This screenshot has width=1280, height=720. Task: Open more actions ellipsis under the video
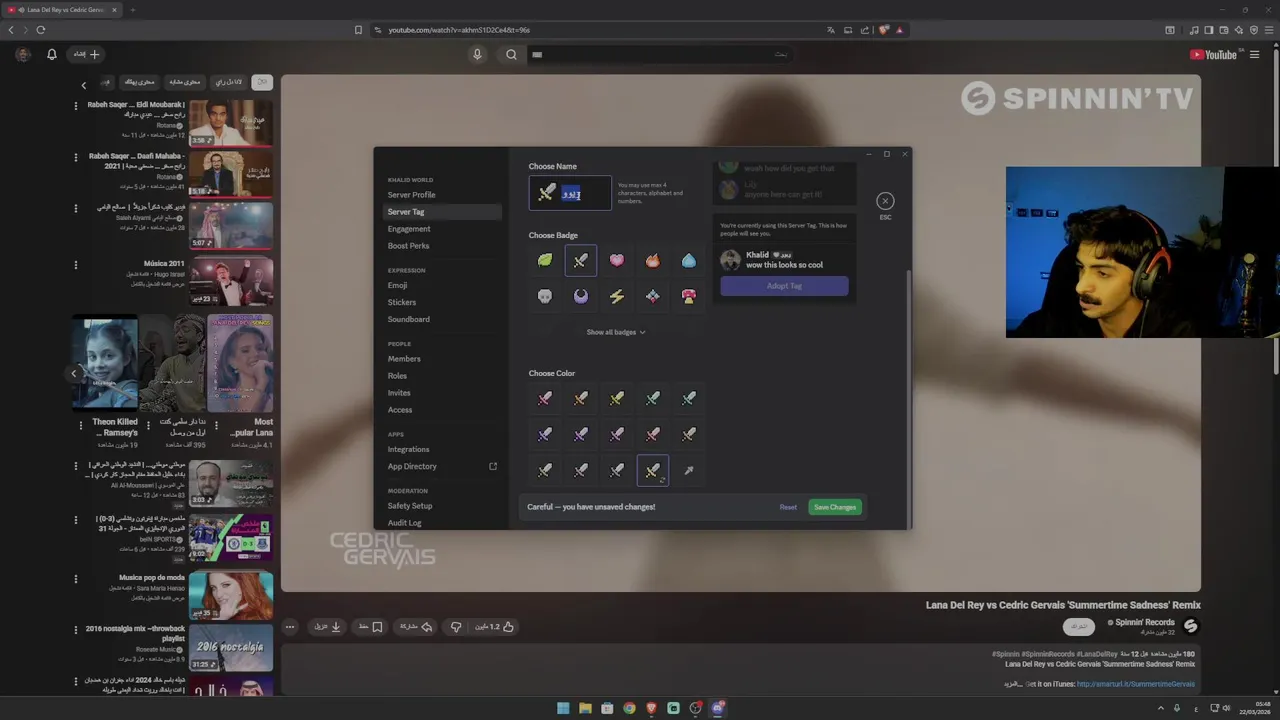(x=290, y=627)
